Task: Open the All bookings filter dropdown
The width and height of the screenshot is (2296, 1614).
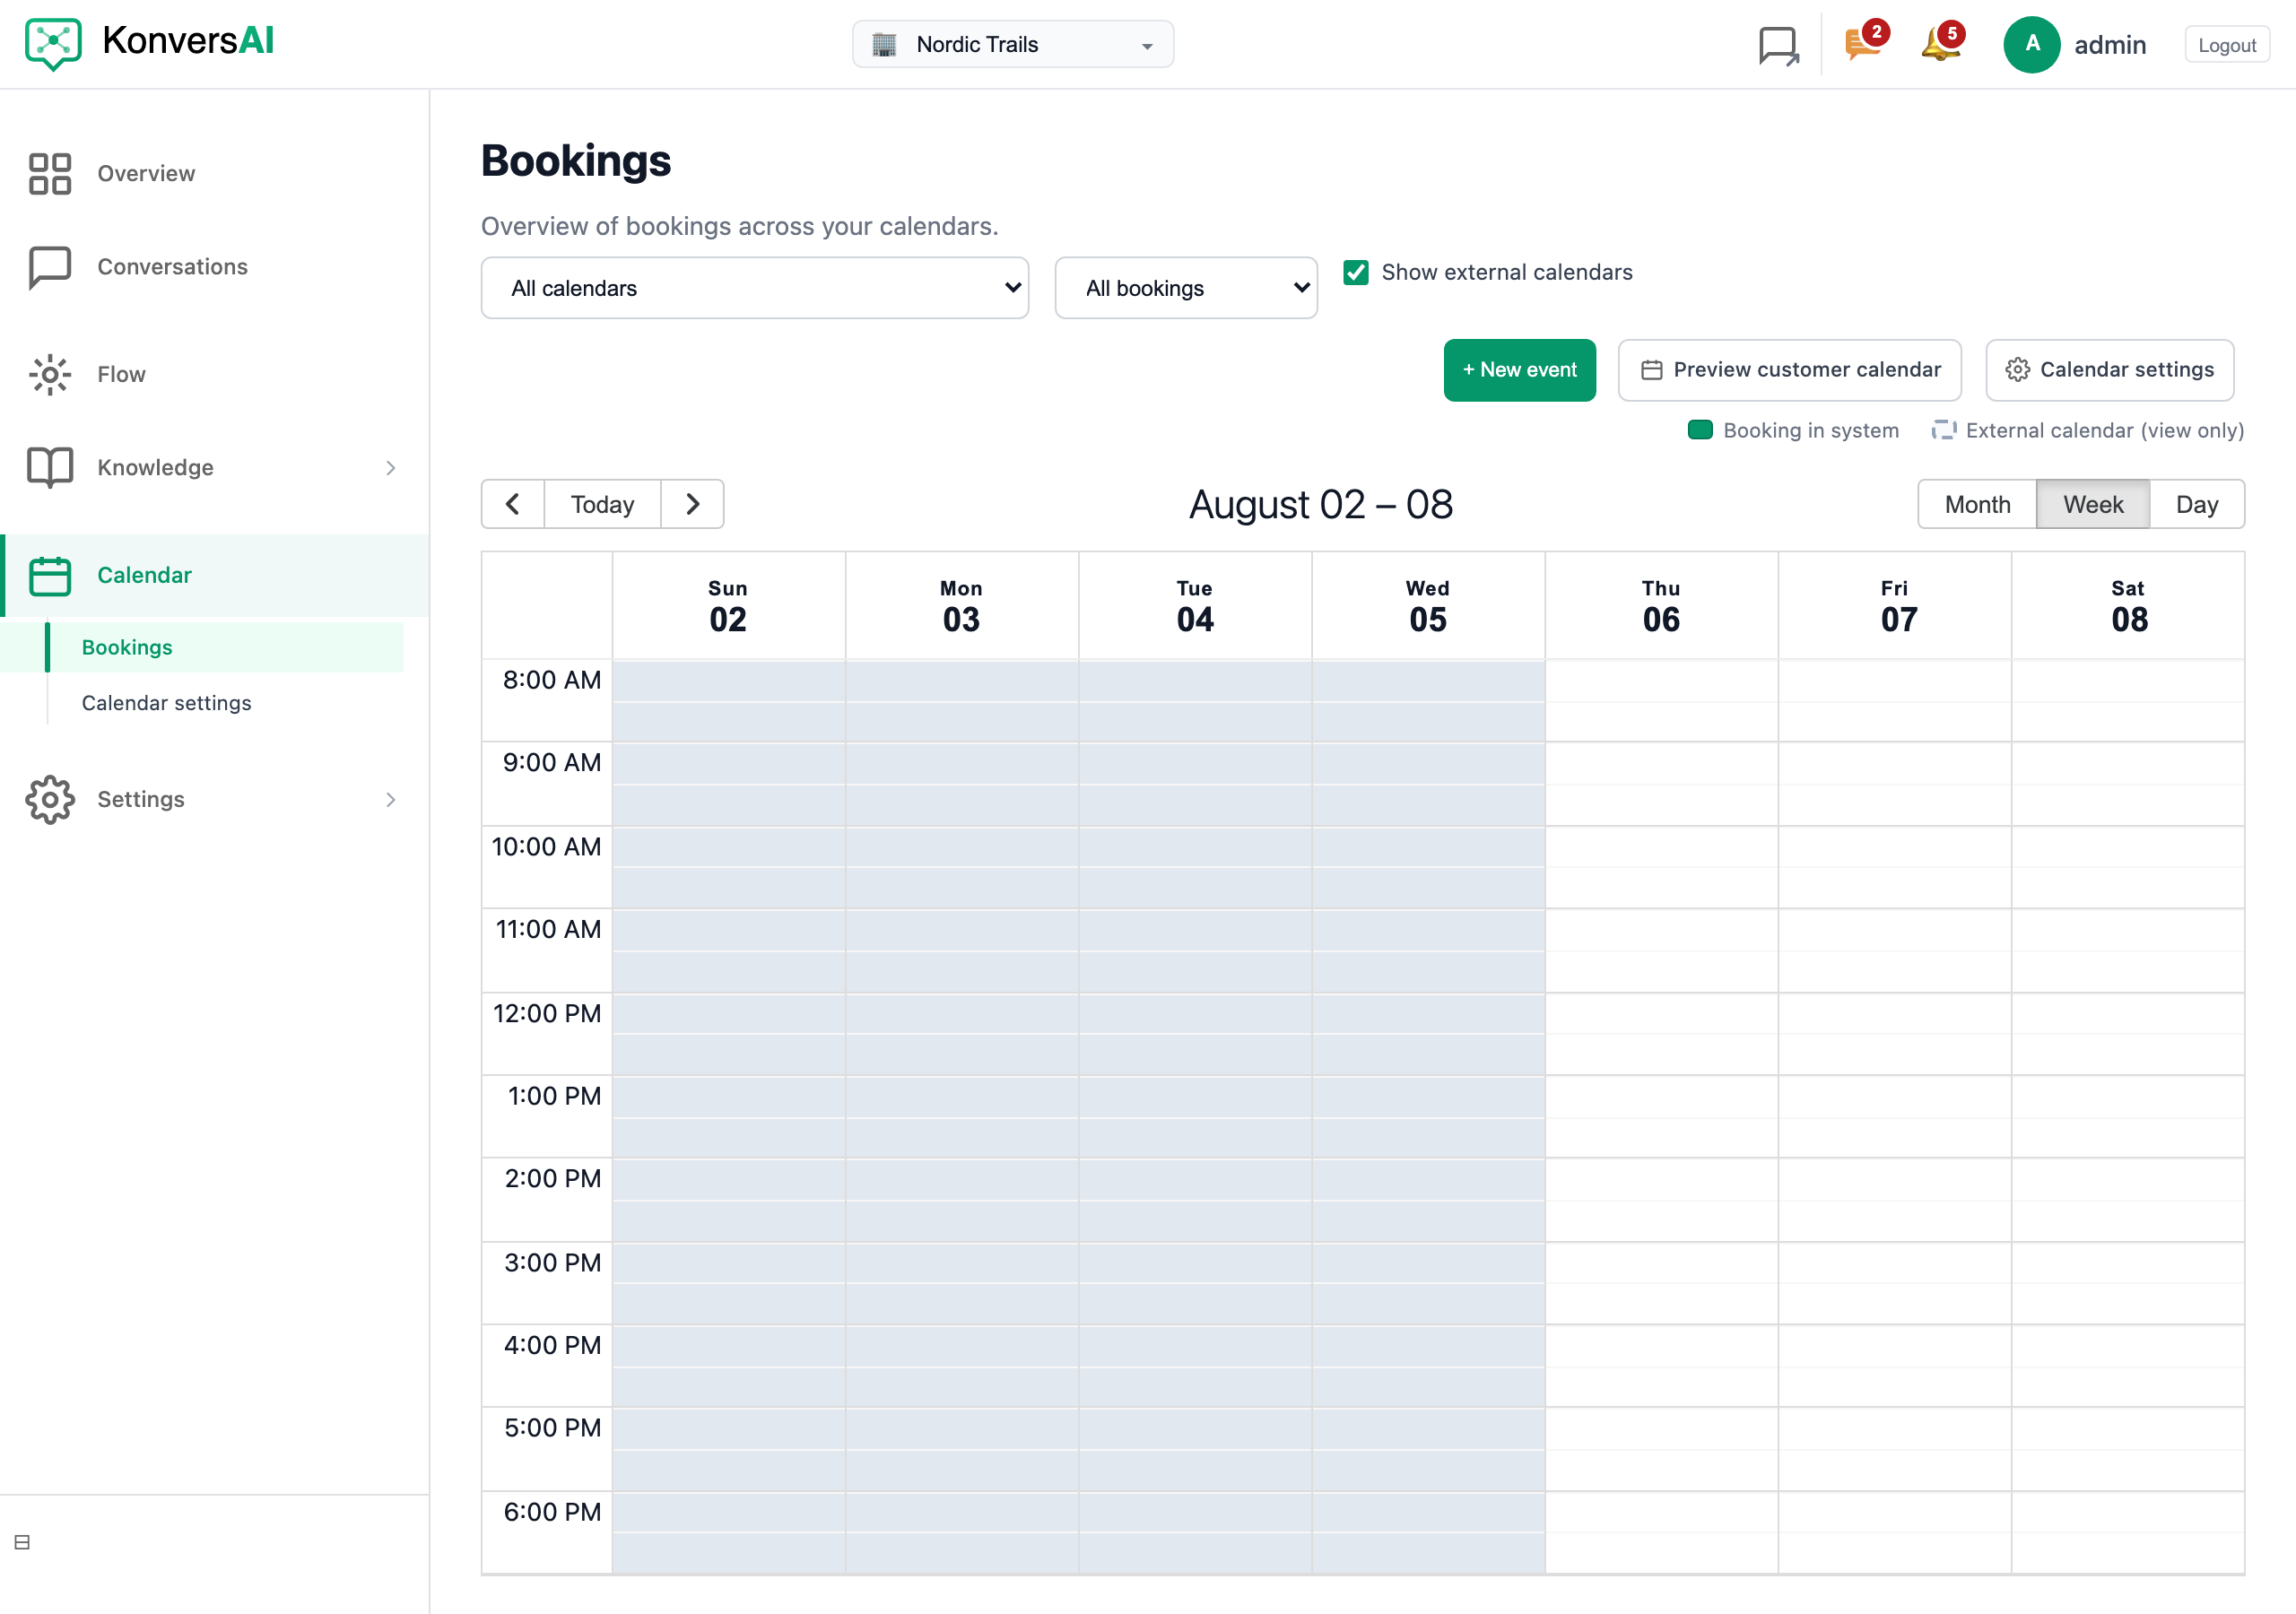Action: (x=1186, y=288)
